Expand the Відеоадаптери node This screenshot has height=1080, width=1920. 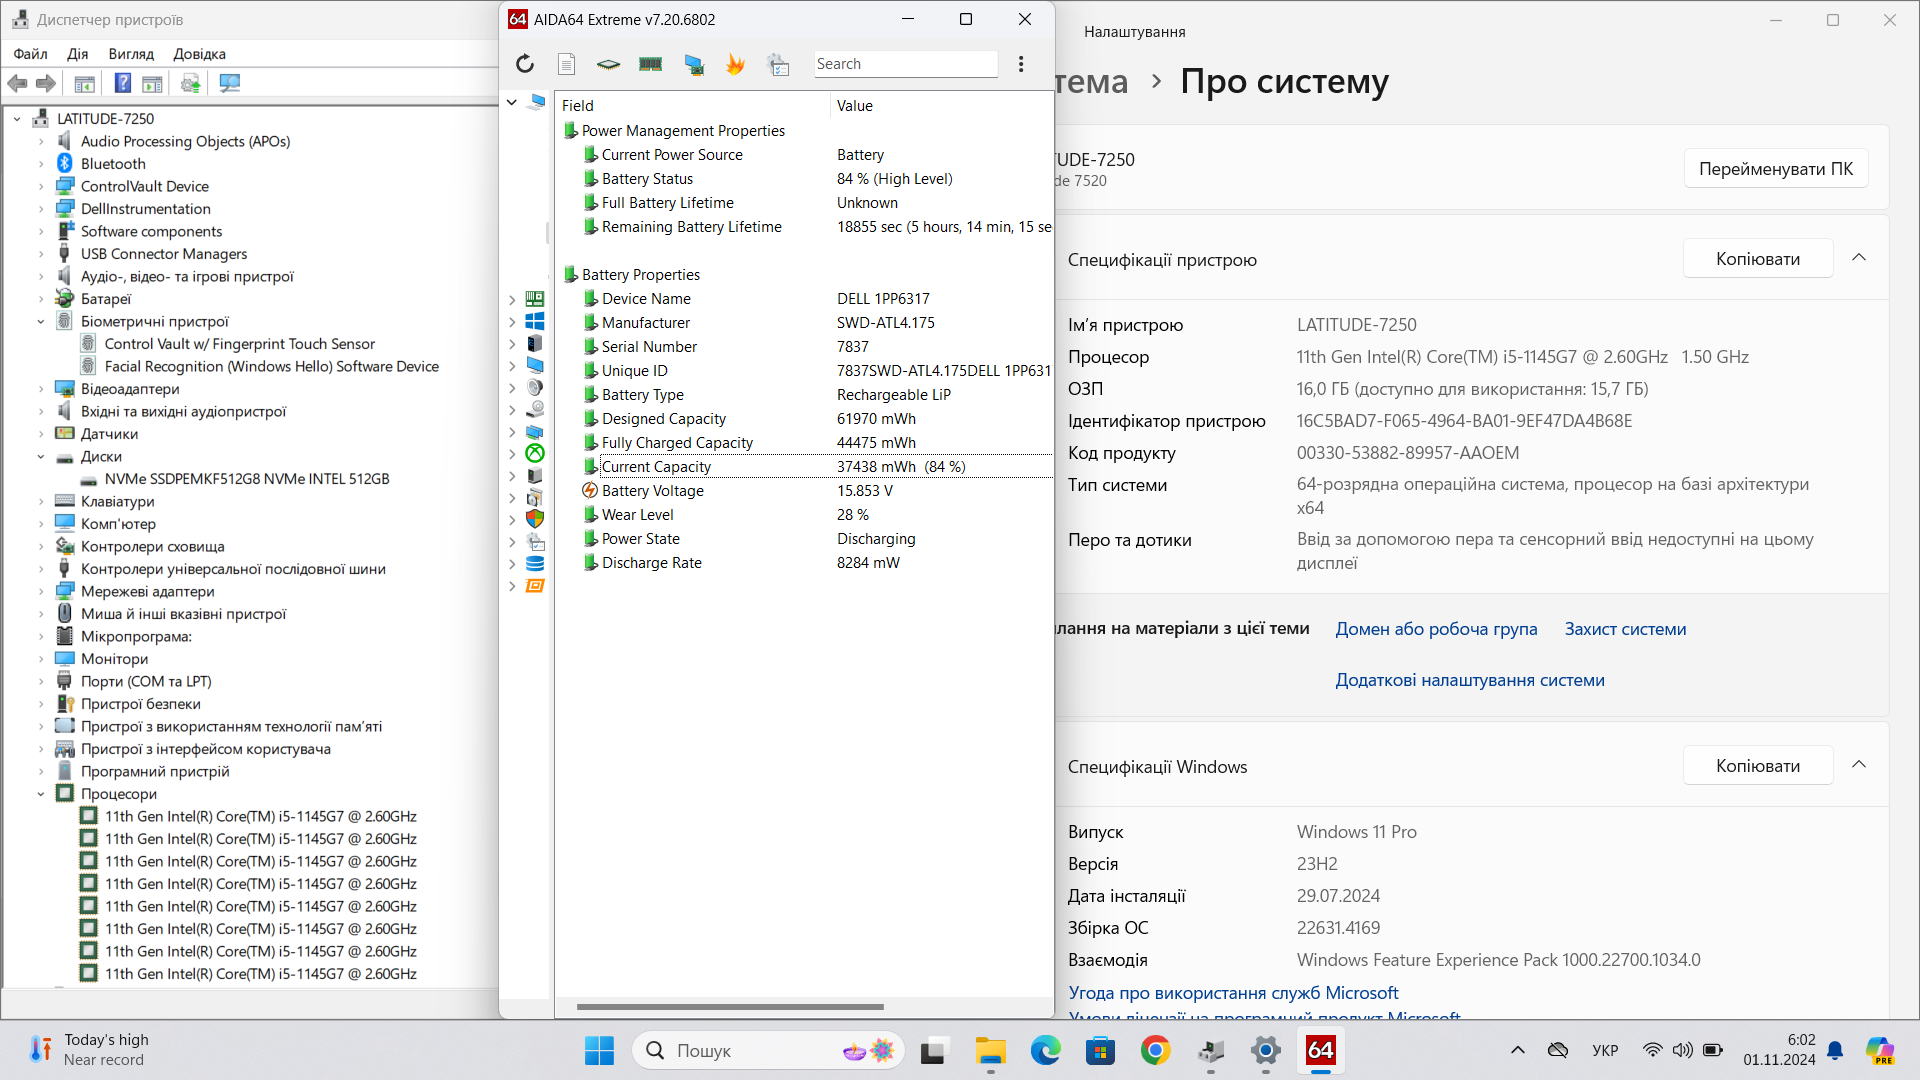[41, 389]
